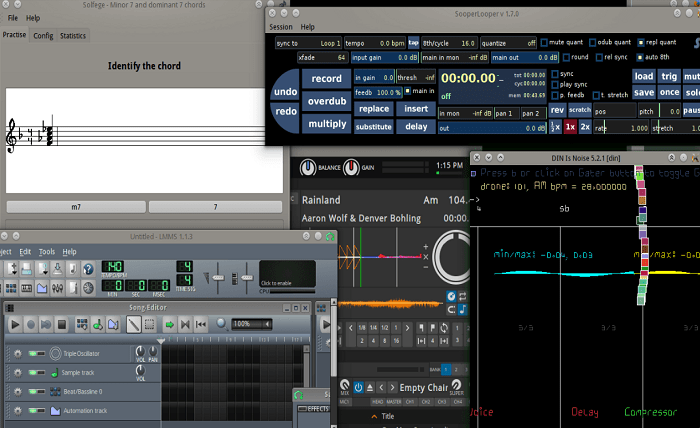The height and width of the screenshot is (428, 700).
Task: Enable the rel sync checkbox
Action: 599,57
